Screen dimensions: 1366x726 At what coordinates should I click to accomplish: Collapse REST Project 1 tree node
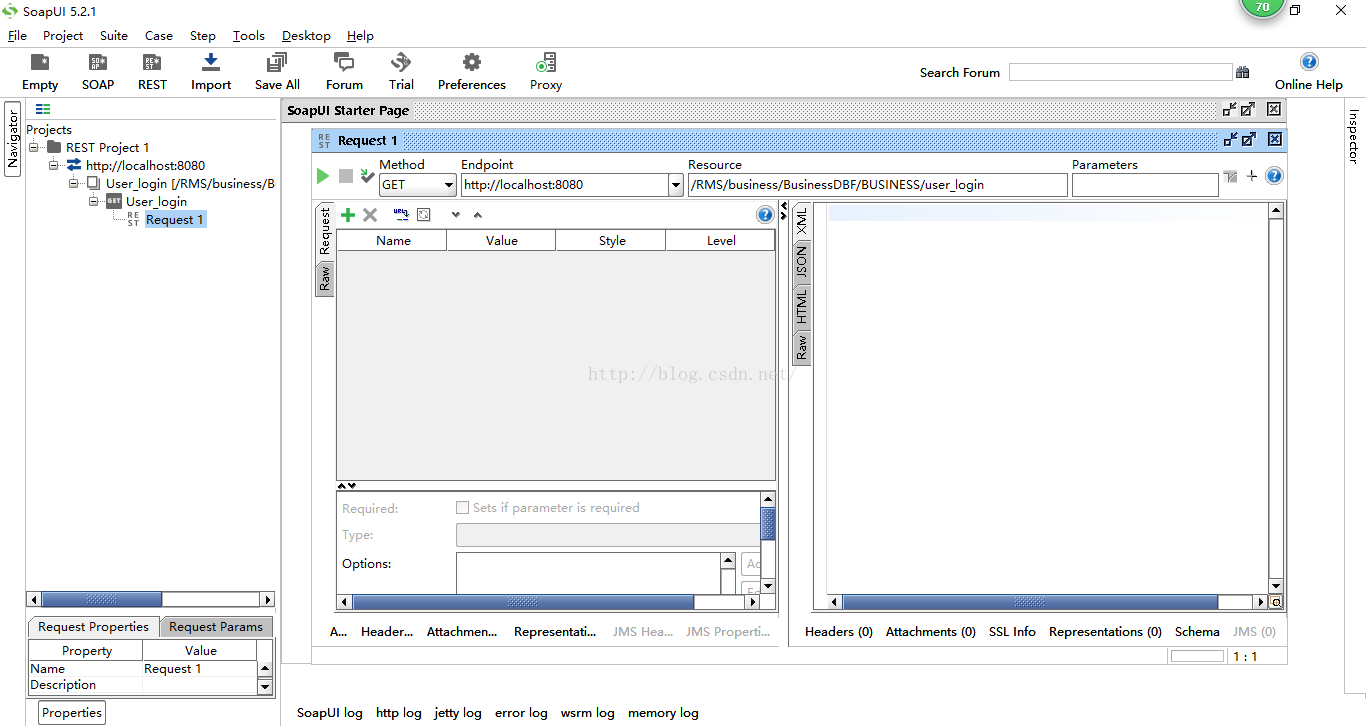(34, 147)
